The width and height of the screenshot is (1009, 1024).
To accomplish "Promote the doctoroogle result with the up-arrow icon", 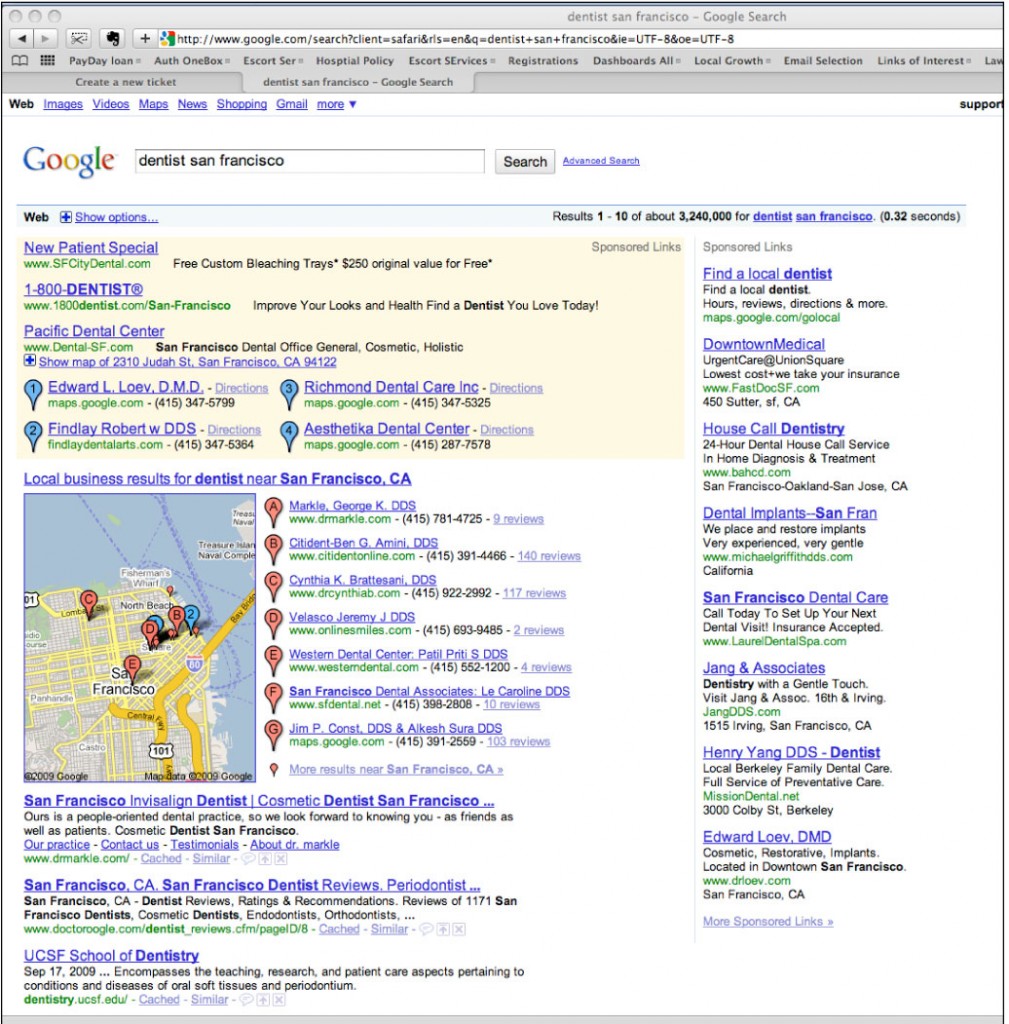I will tap(444, 928).
